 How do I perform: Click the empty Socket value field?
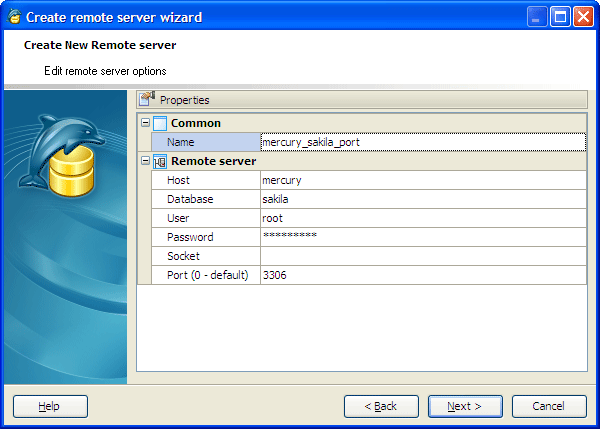point(423,256)
